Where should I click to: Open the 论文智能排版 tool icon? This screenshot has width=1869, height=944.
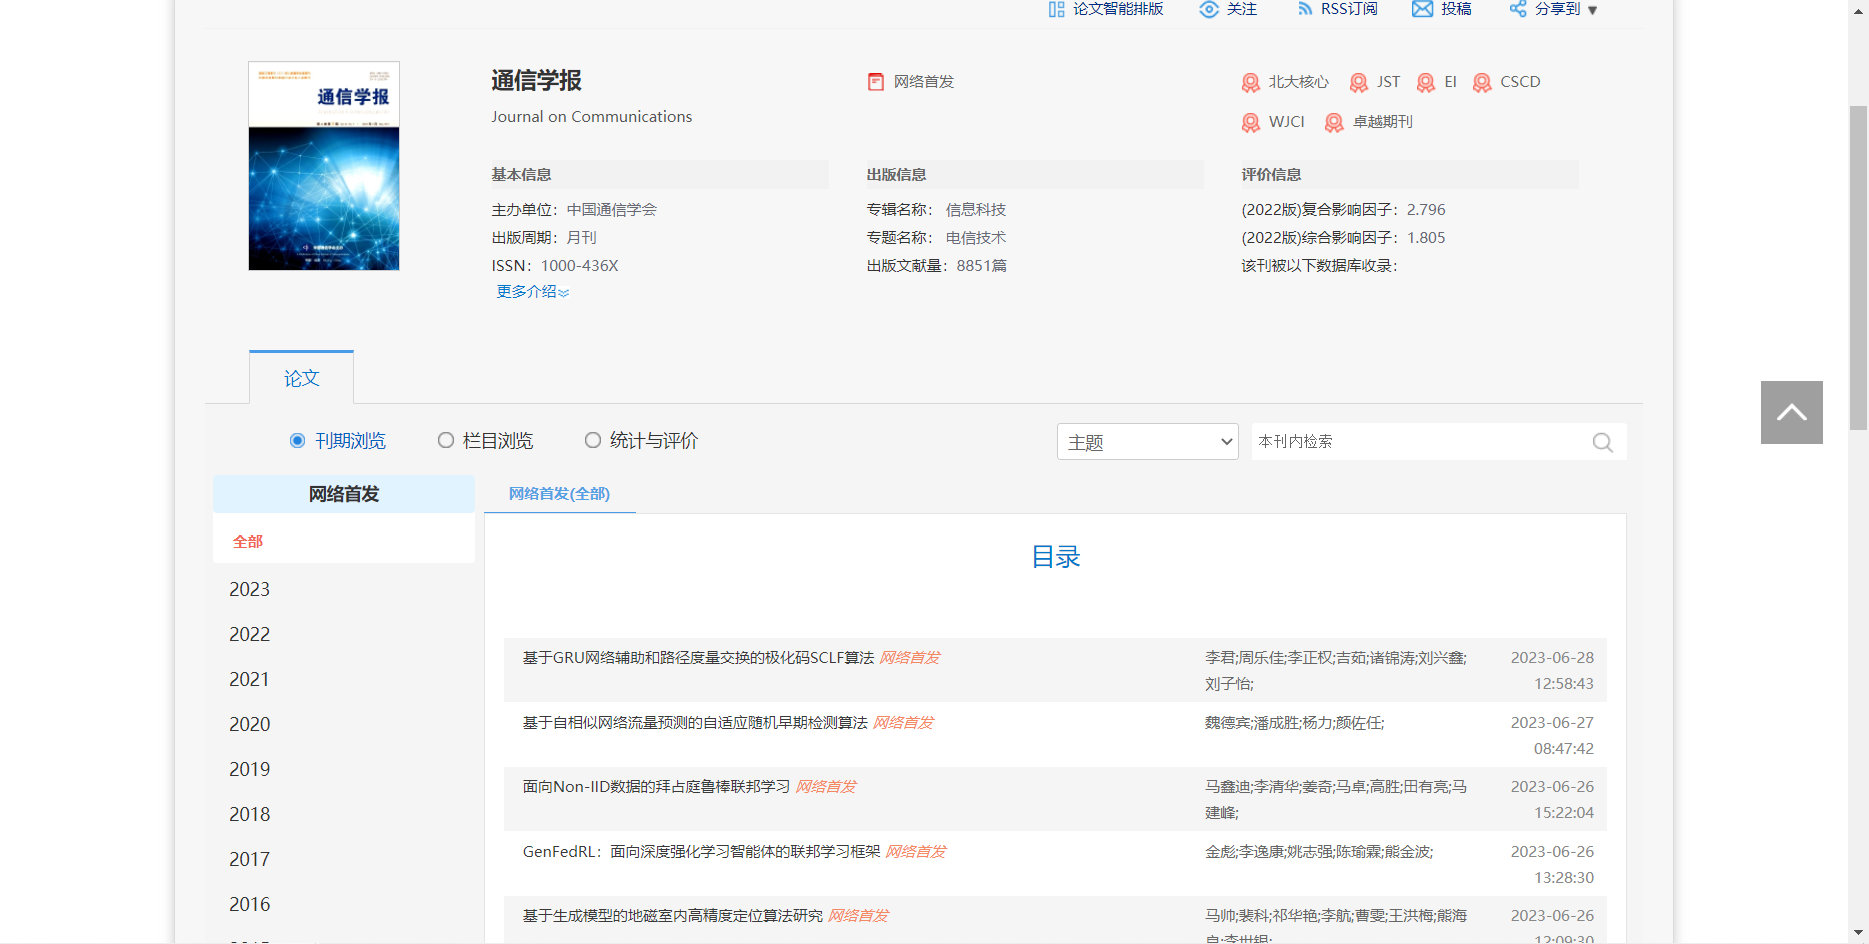[x=1056, y=9]
